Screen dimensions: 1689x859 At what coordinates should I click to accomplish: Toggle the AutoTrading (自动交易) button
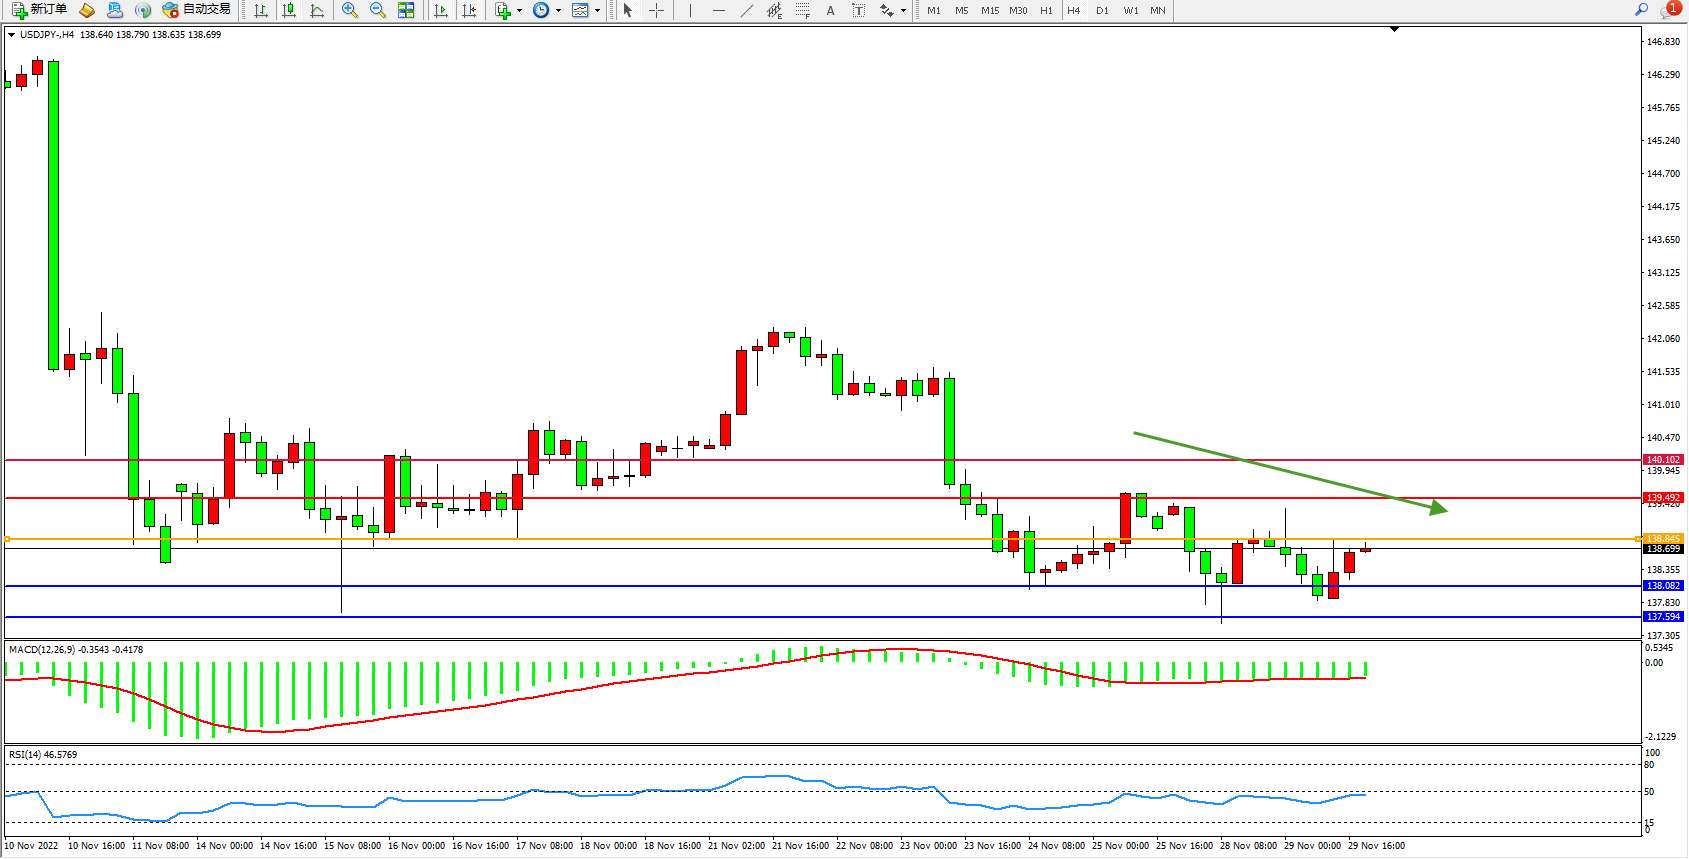pyautogui.click(x=197, y=10)
